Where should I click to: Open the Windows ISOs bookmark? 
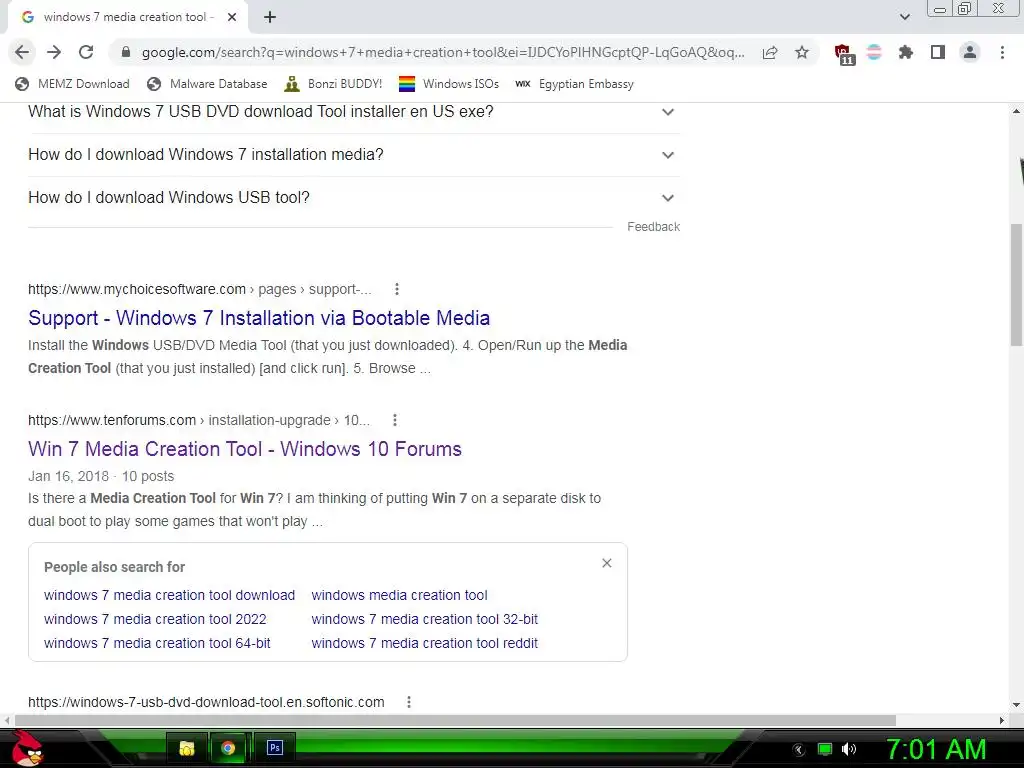pos(449,84)
